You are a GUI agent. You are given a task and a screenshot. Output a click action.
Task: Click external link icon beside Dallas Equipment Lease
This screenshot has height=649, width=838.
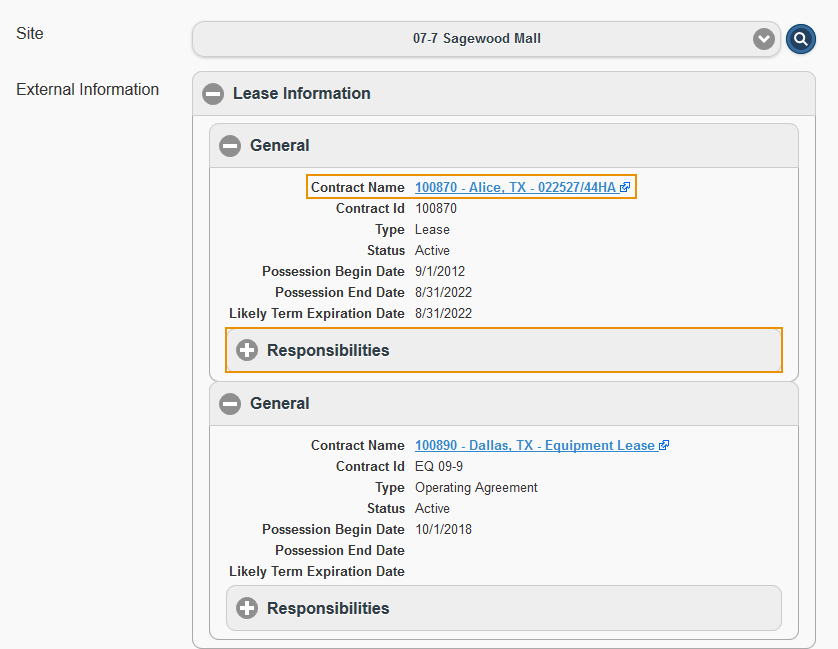pyautogui.click(x=666, y=445)
